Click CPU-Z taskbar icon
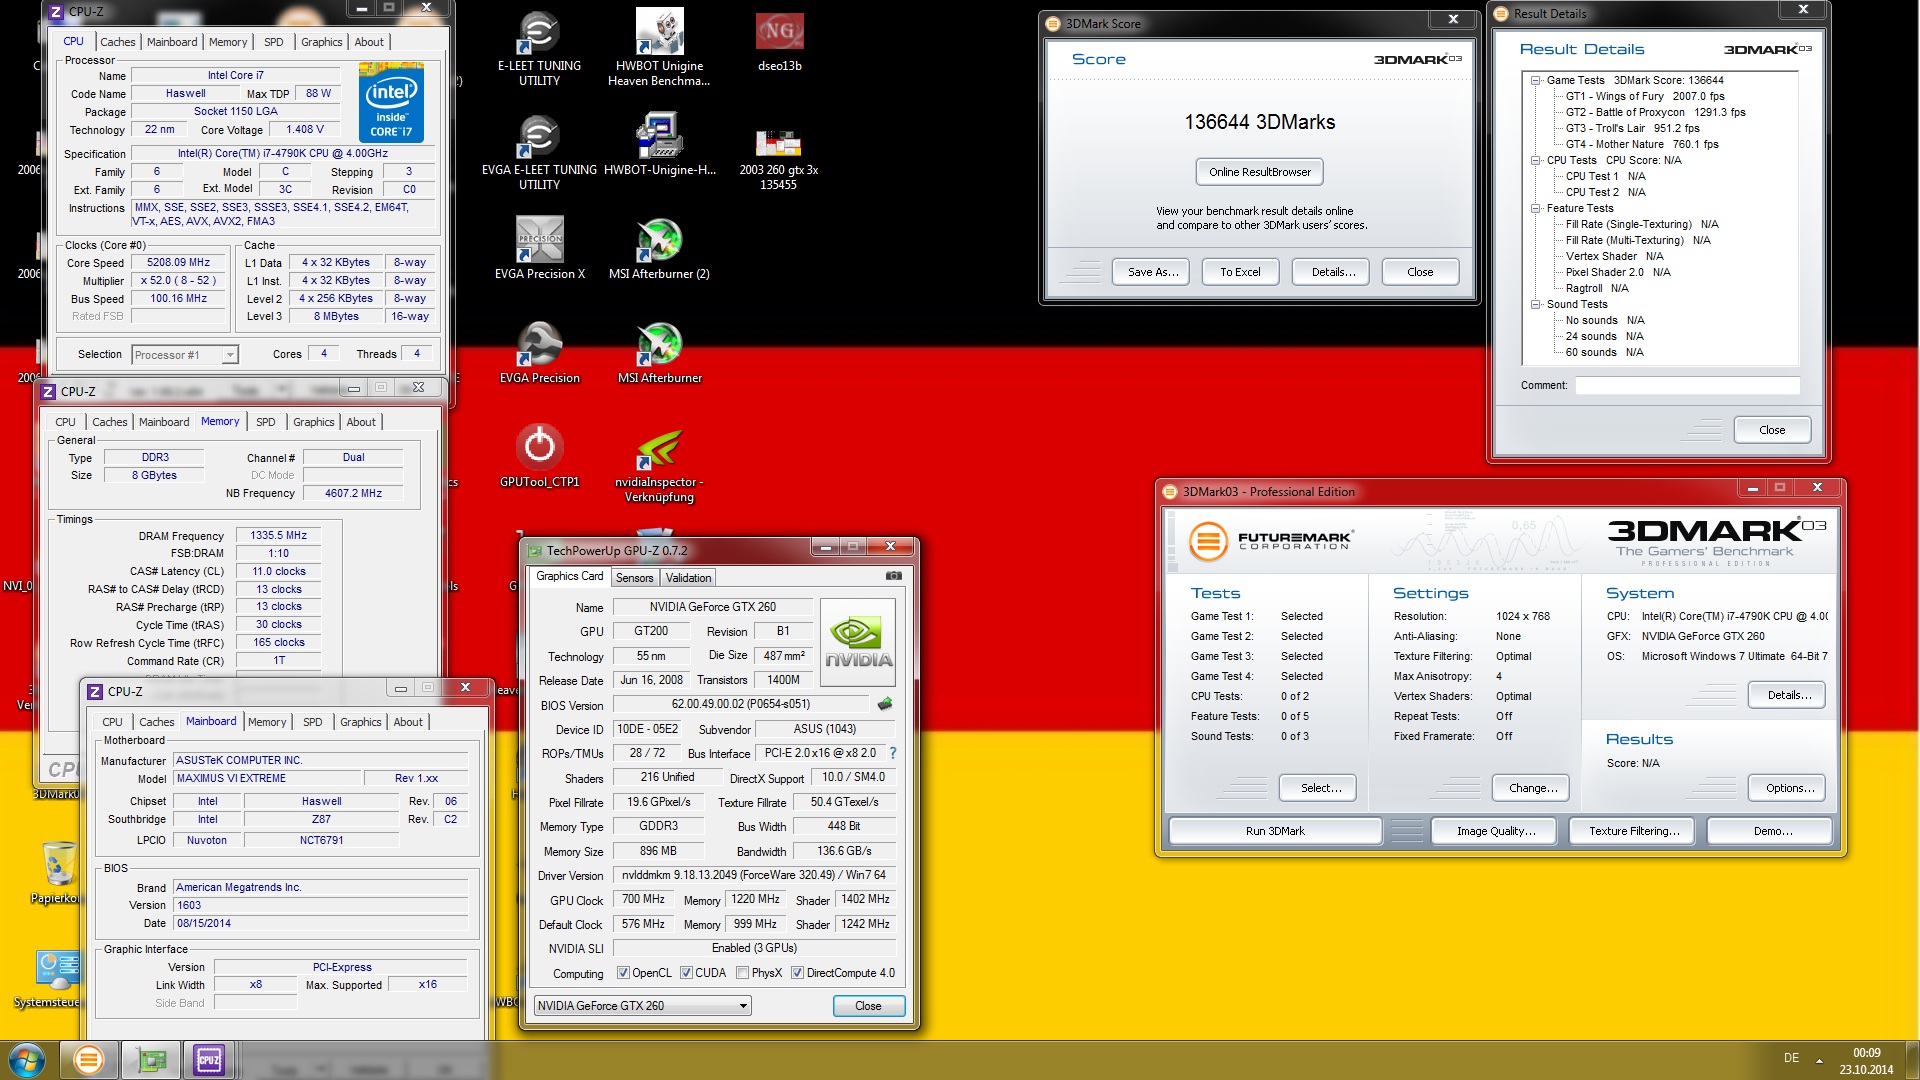 [209, 1059]
